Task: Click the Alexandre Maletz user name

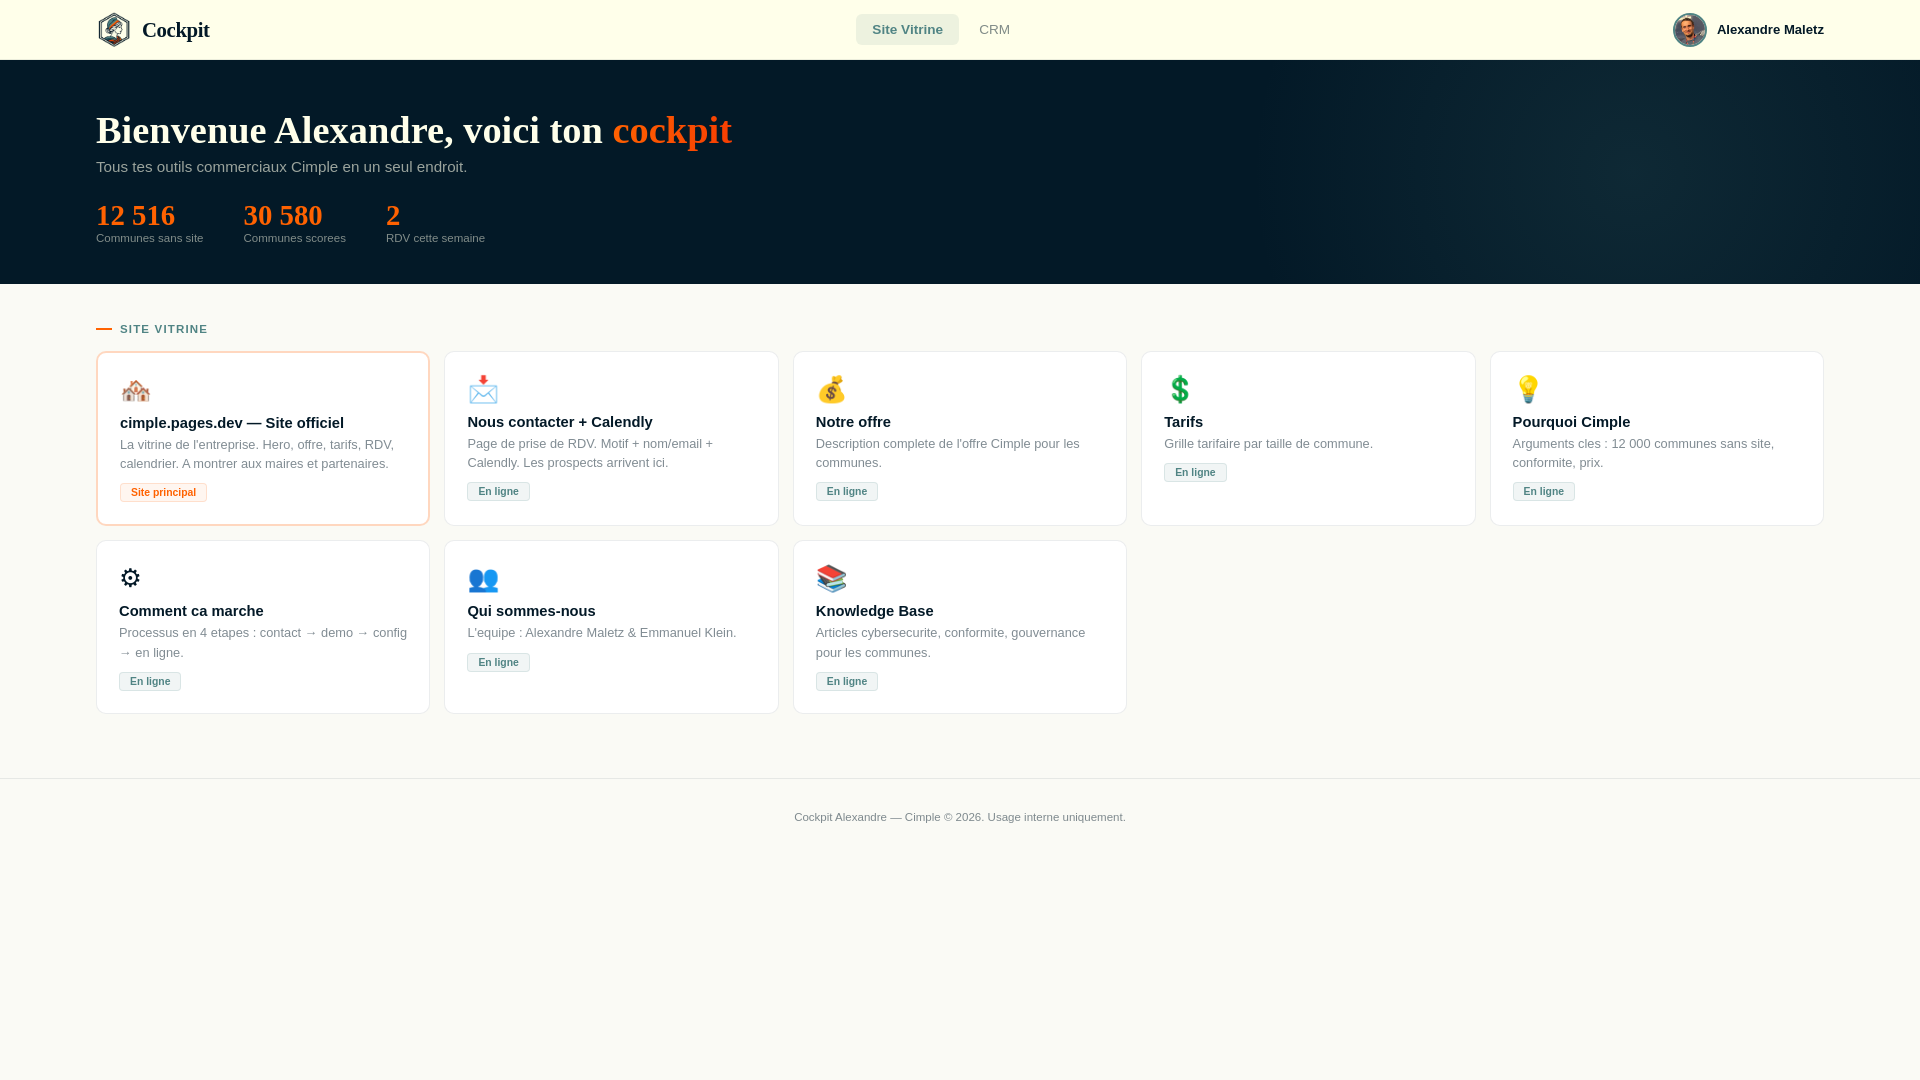Action: pos(1770,30)
